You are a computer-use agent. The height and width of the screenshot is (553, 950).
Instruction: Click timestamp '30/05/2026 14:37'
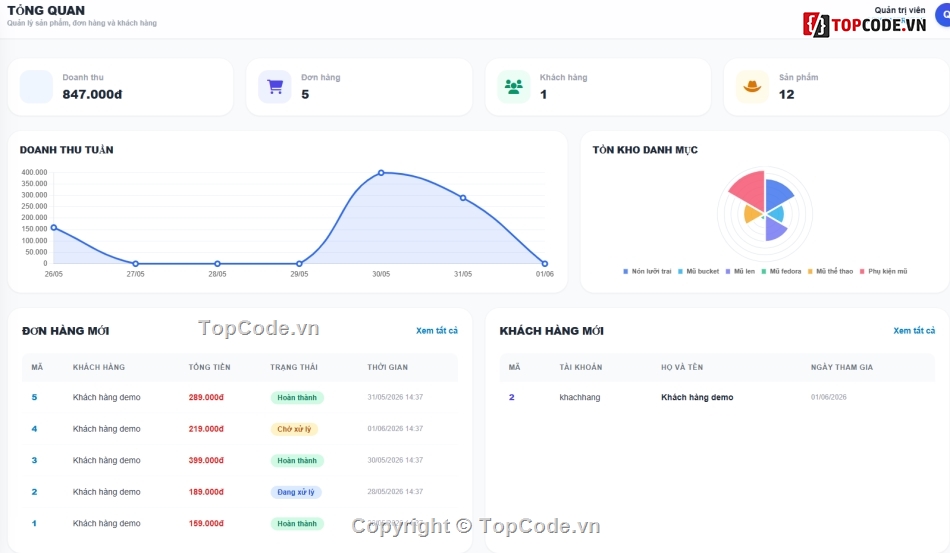click(x=395, y=460)
